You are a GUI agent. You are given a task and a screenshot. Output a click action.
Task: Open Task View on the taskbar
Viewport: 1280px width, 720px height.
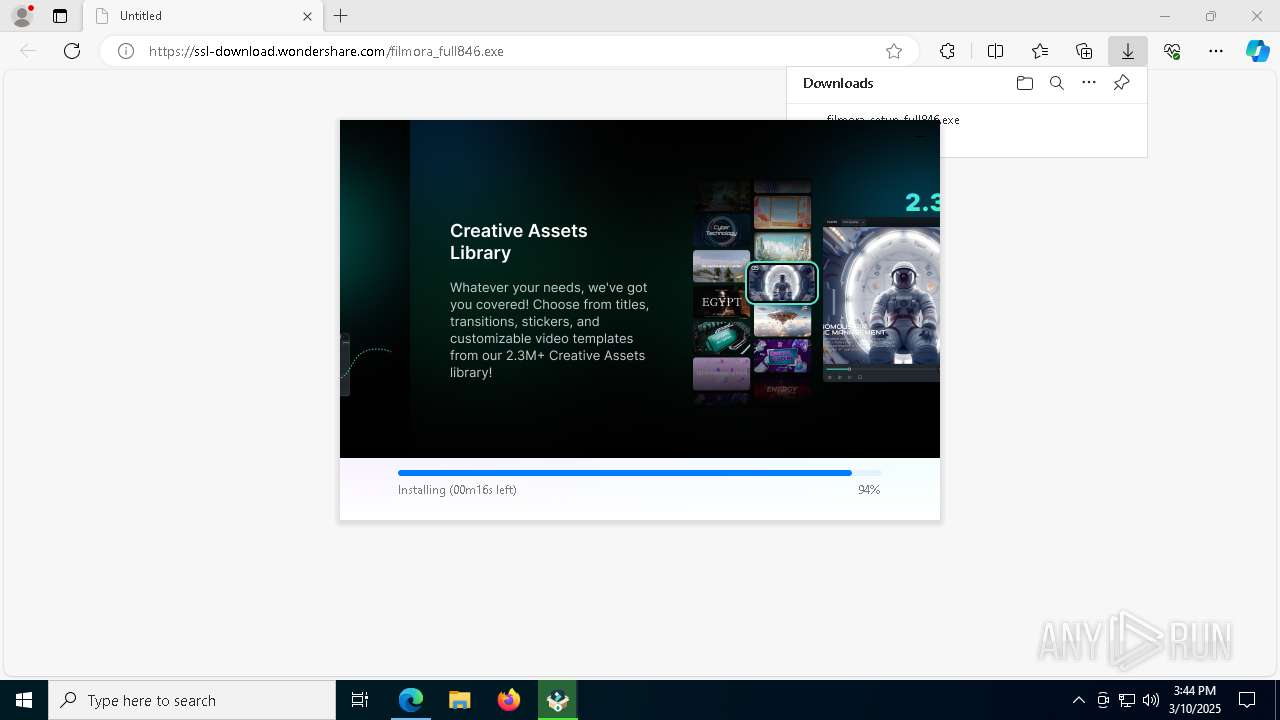(x=360, y=700)
